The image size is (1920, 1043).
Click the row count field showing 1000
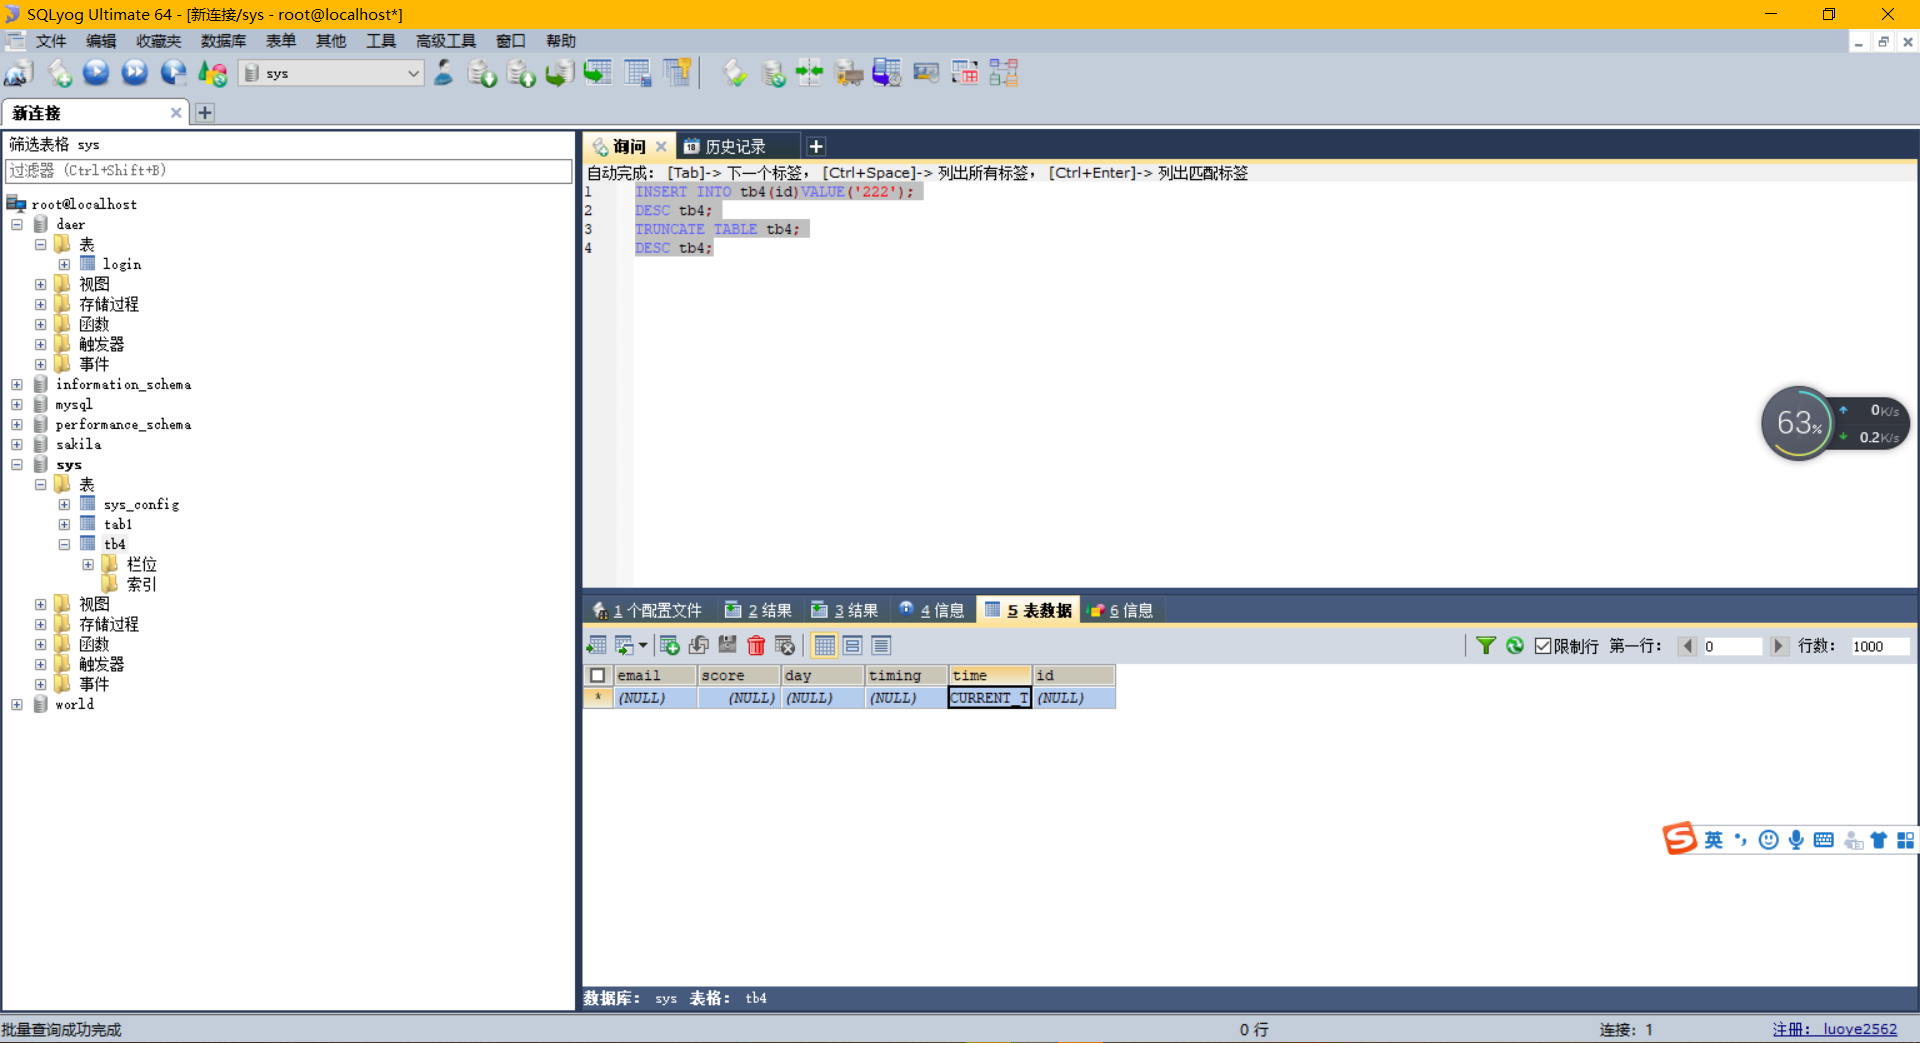point(1879,646)
